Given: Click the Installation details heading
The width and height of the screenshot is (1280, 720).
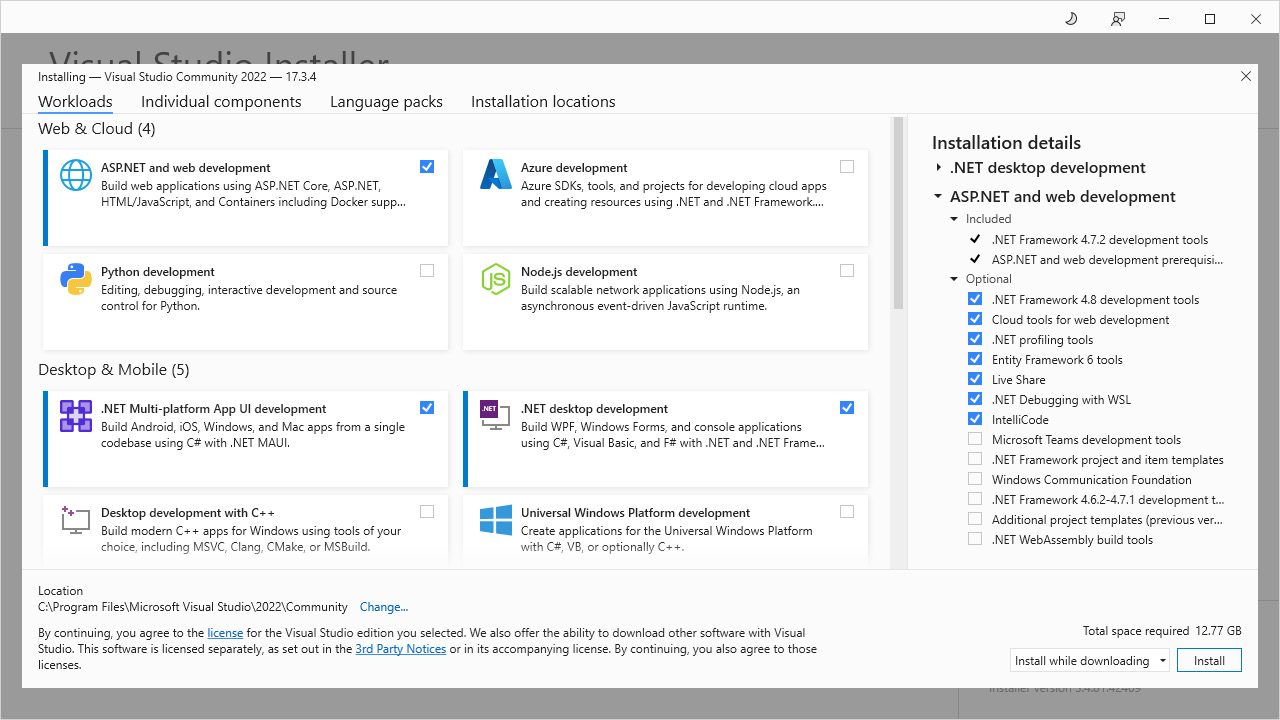Looking at the screenshot, I should click(1006, 143).
